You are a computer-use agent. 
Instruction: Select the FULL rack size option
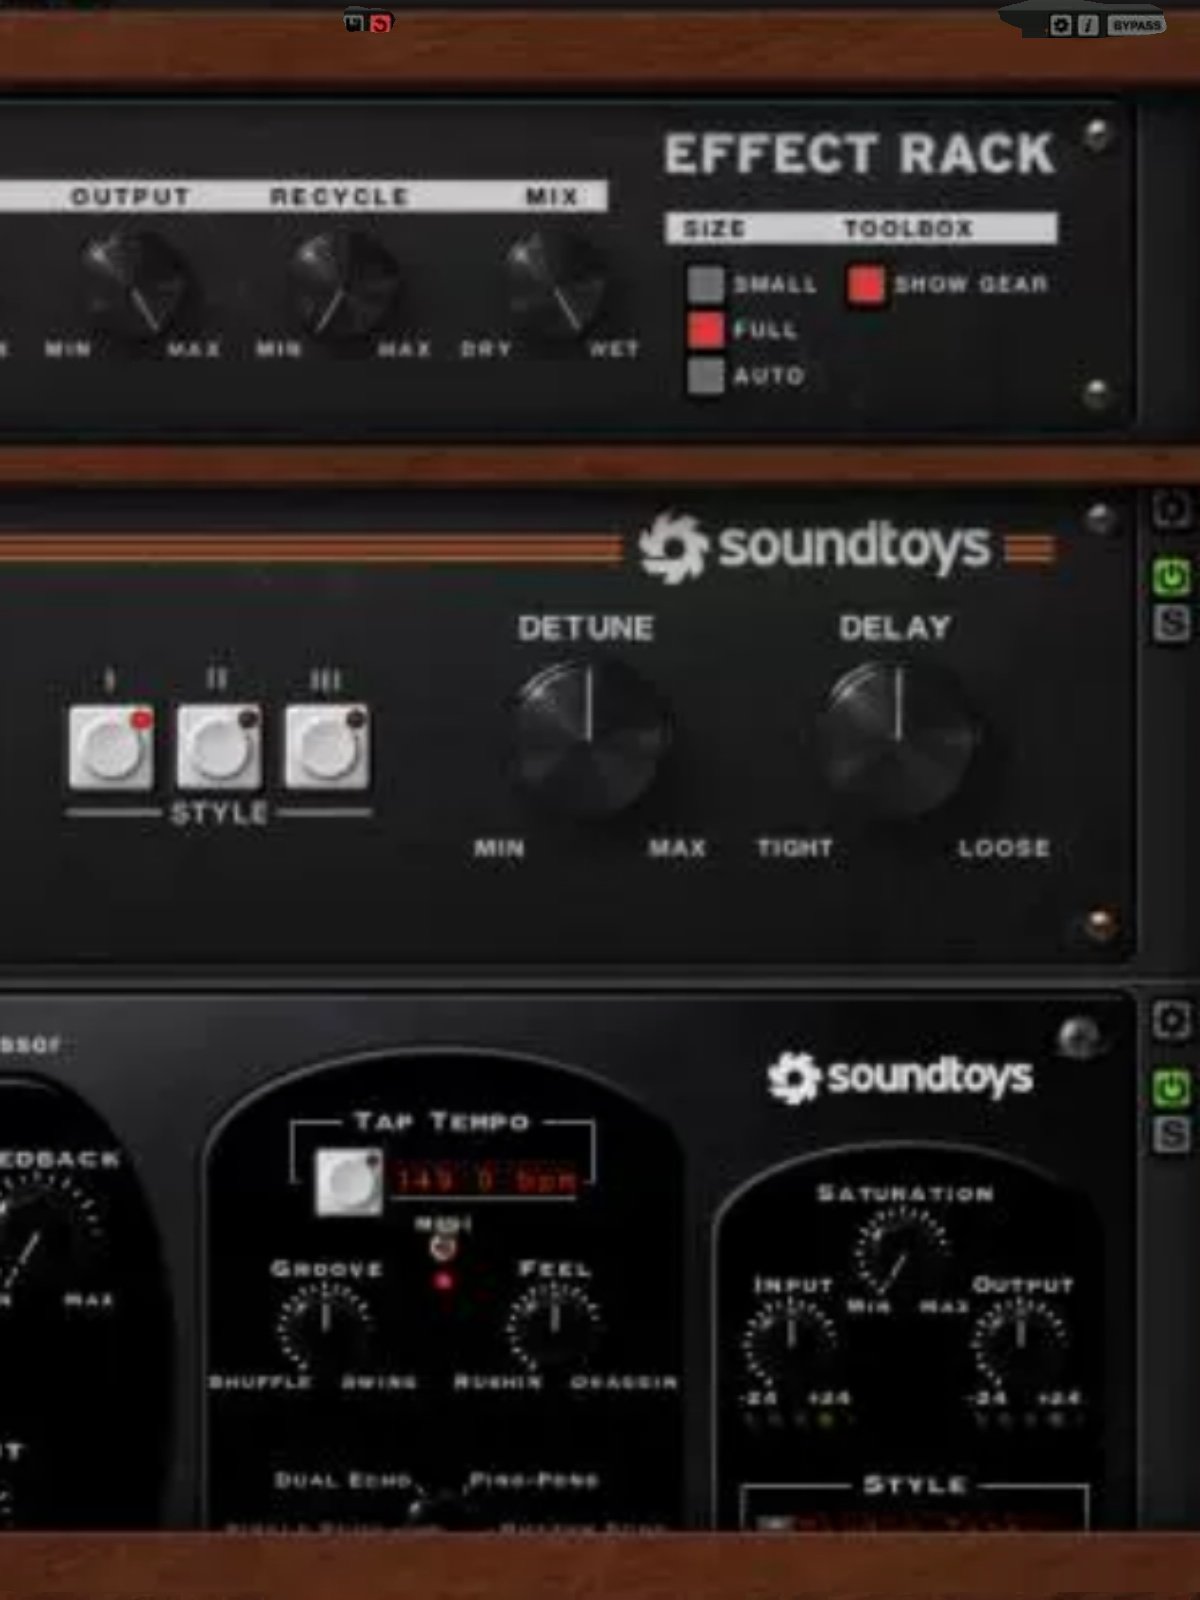click(x=706, y=330)
